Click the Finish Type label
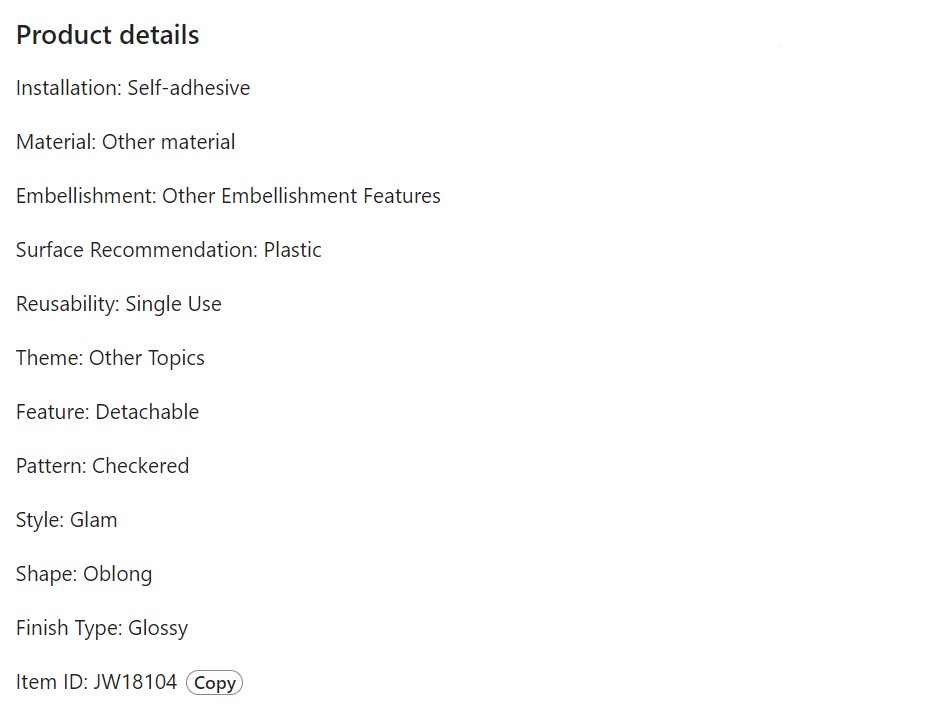942x709 pixels. click(x=68, y=628)
